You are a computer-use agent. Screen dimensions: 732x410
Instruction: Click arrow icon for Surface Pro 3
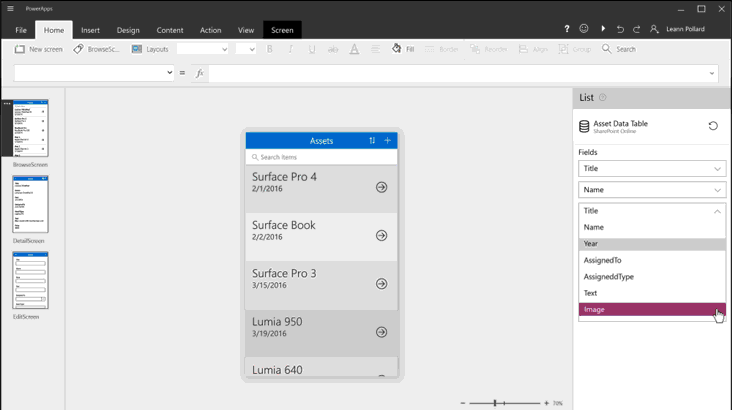381,284
